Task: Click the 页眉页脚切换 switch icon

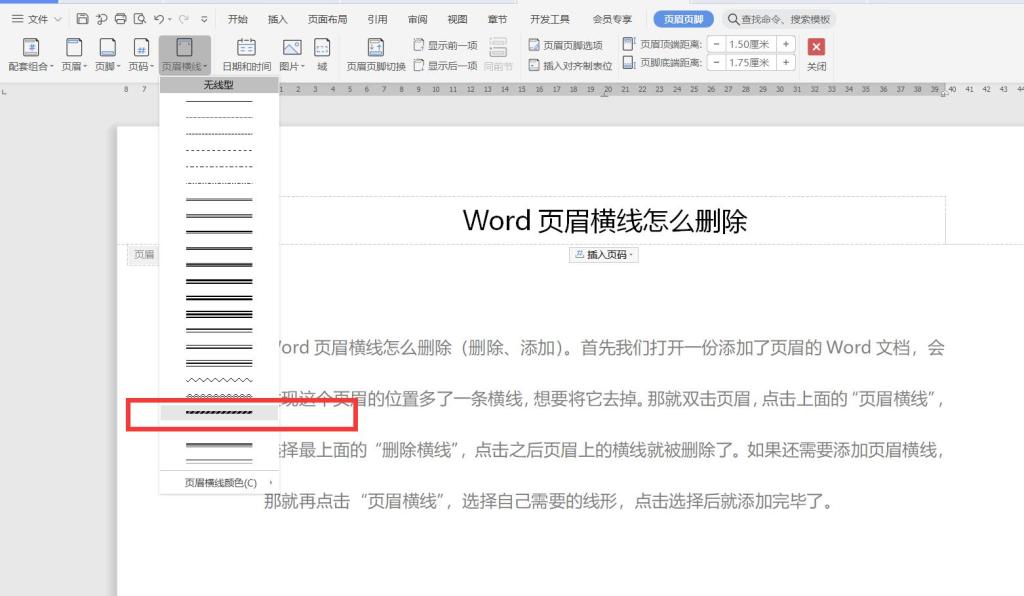Action: (376, 48)
